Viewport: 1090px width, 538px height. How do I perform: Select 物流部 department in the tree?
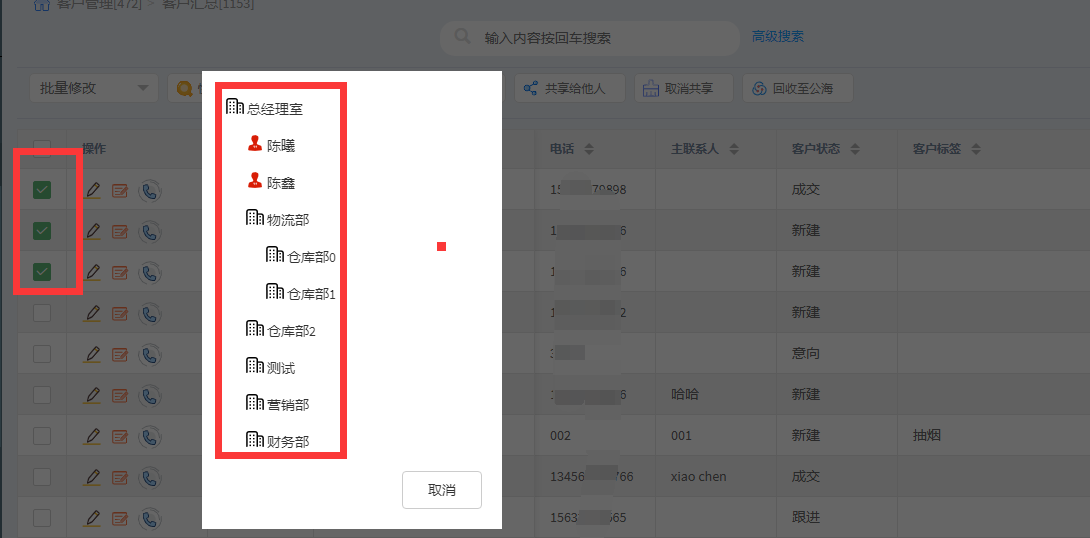pyautogui.click(x=277, y=220)
